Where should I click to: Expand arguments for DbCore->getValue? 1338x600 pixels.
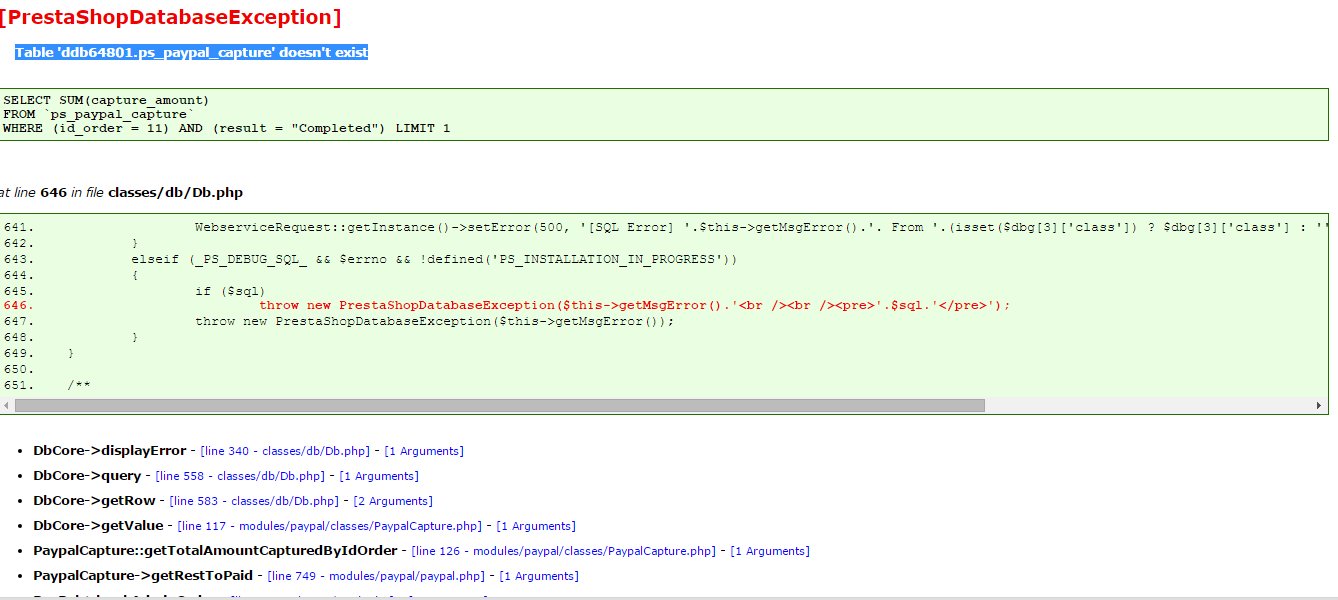tap(536, 526)
